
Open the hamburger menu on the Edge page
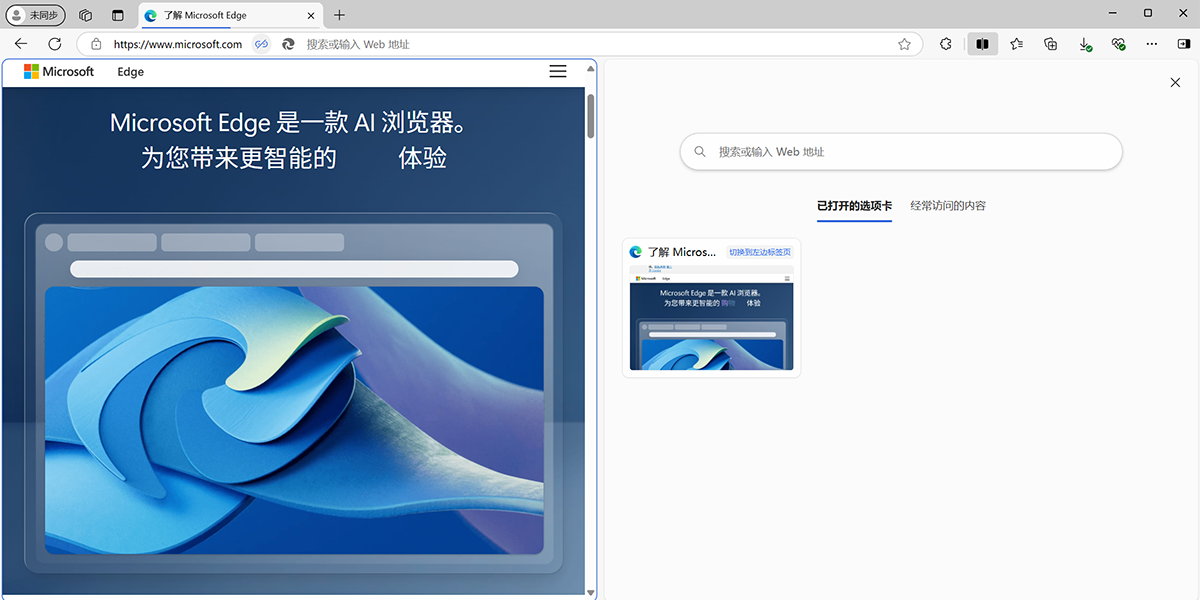point(558,71)
